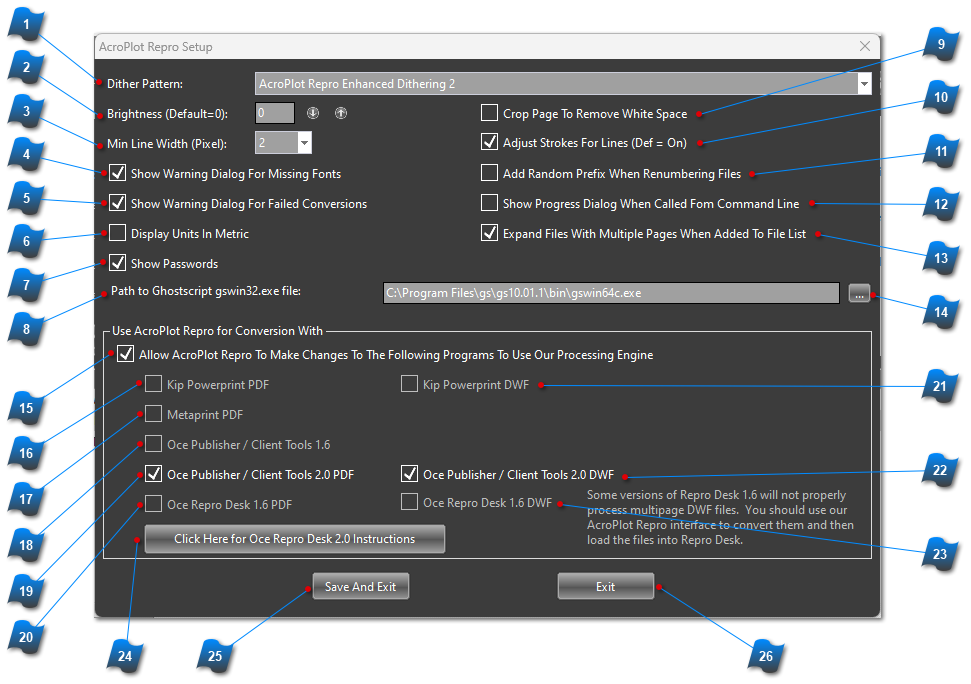Click the browse button for Ghostscript path

[x=859, y=293]
